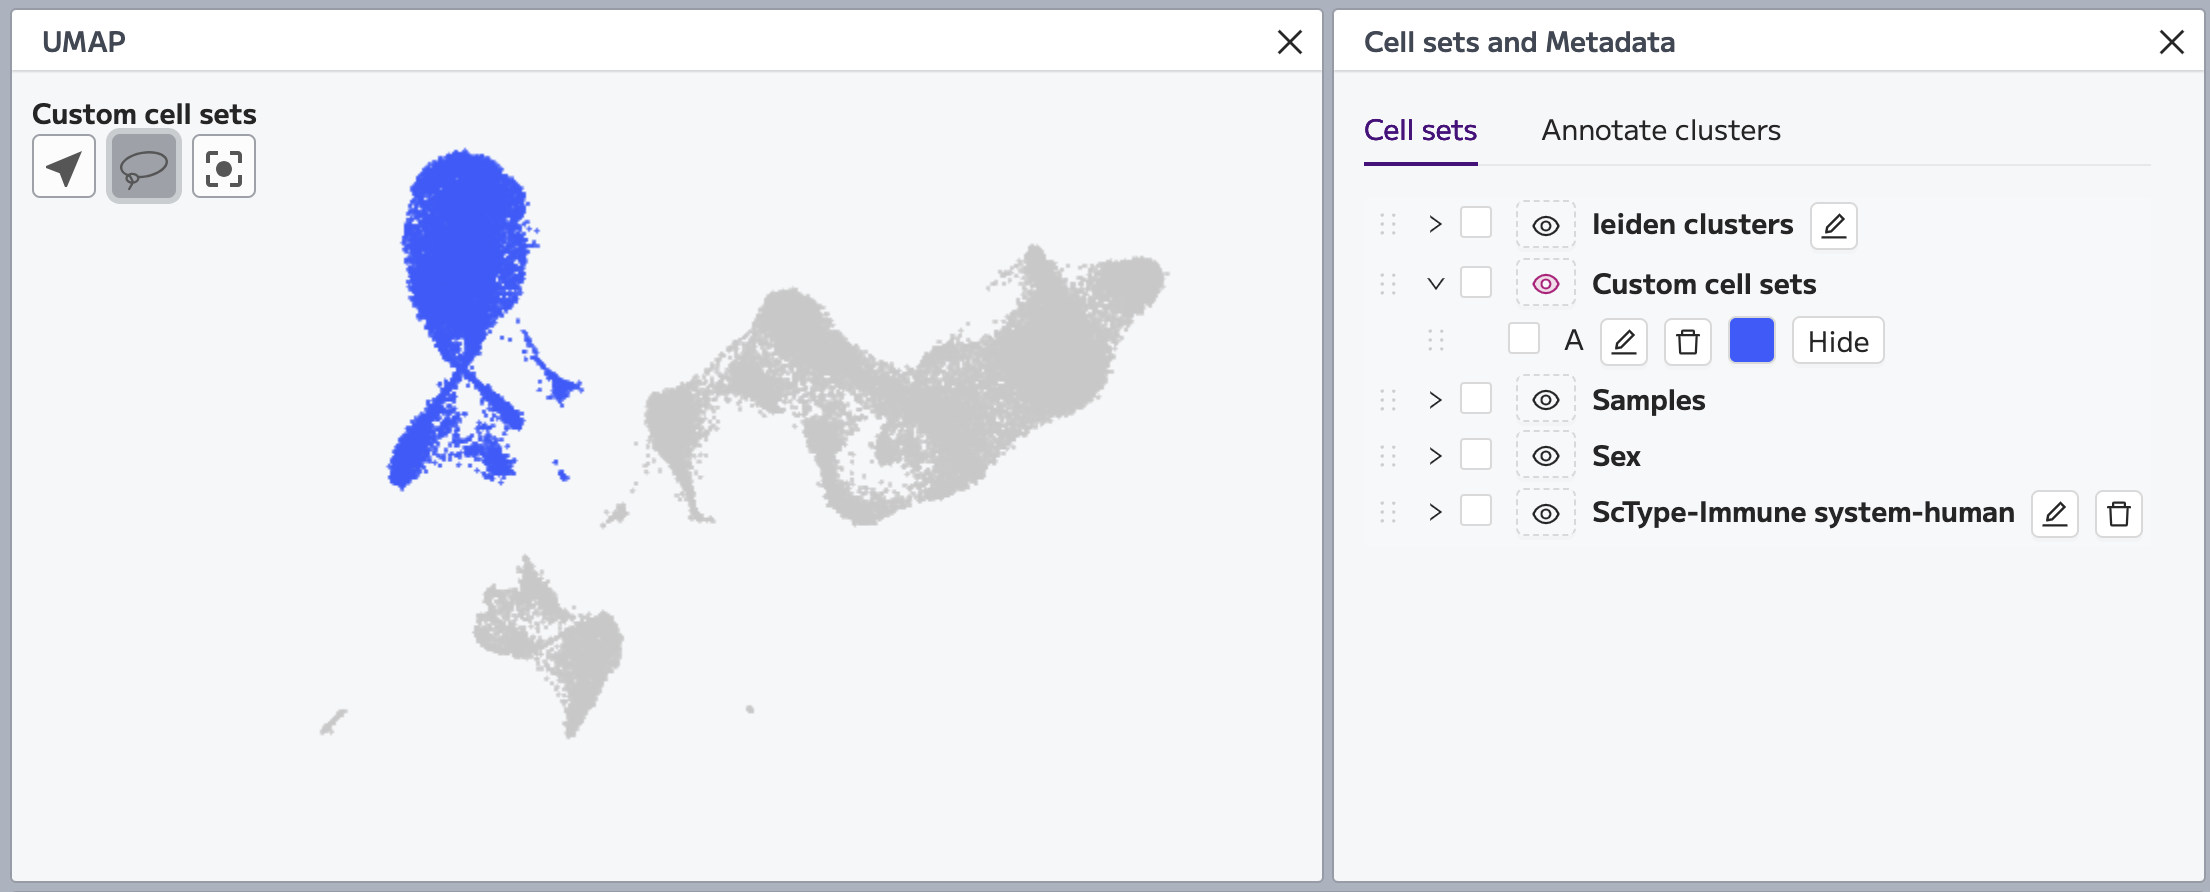Toggle eye icon for Sex
Viewport: 2210px width, 892px height.
tap(1546, 456)
